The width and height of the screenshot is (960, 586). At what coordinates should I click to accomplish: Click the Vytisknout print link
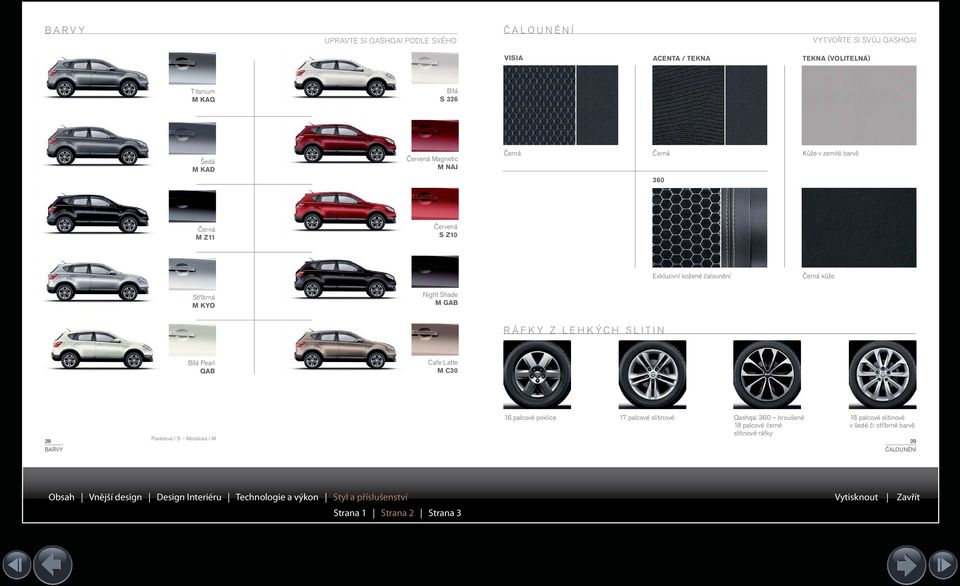(856, 497)
